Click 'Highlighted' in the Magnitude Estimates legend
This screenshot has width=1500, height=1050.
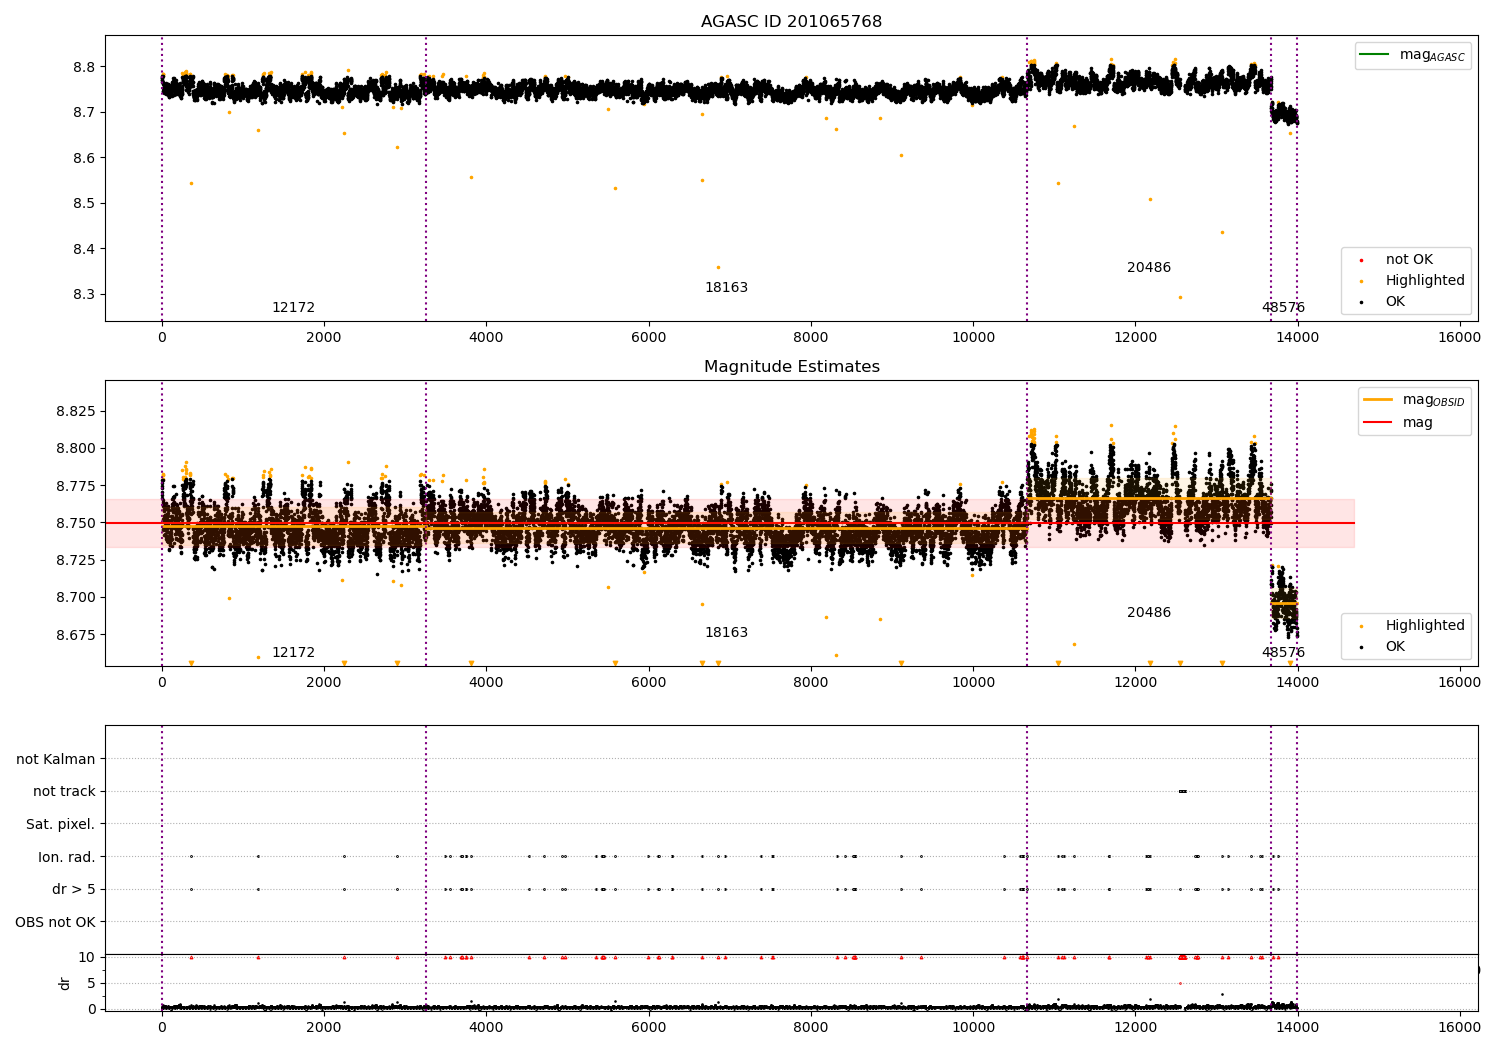click(1424, 625)
